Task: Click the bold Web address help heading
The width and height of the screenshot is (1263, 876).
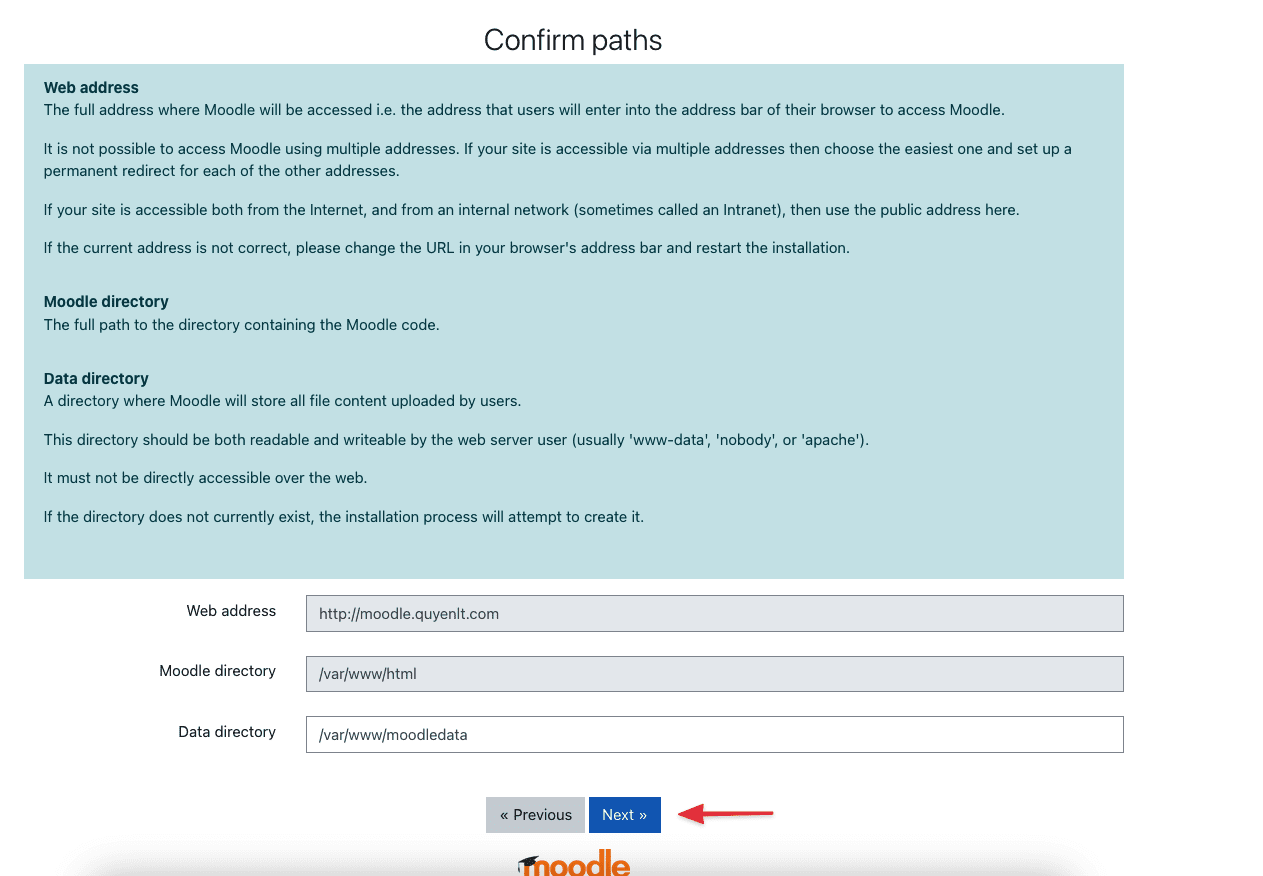Action: point(91,88)
